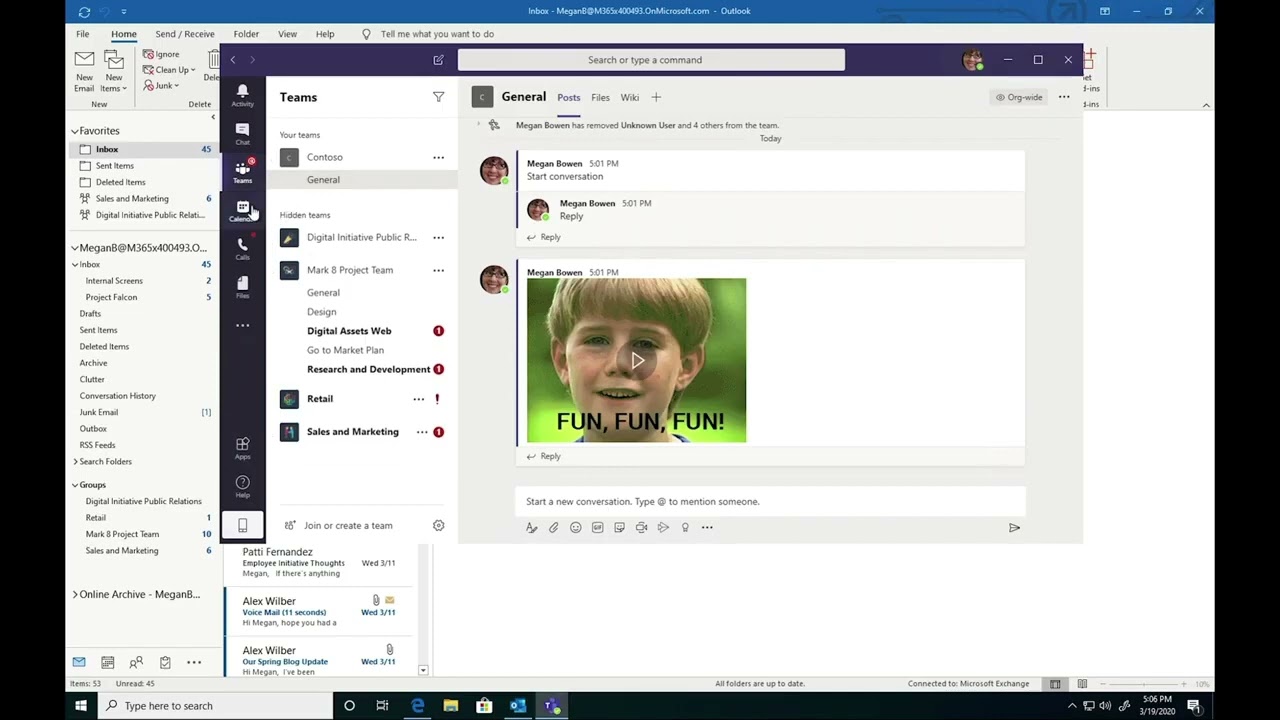Reply to the Start conversation thread
Screen dimensions: 1280x720
(x=544, y=237)
